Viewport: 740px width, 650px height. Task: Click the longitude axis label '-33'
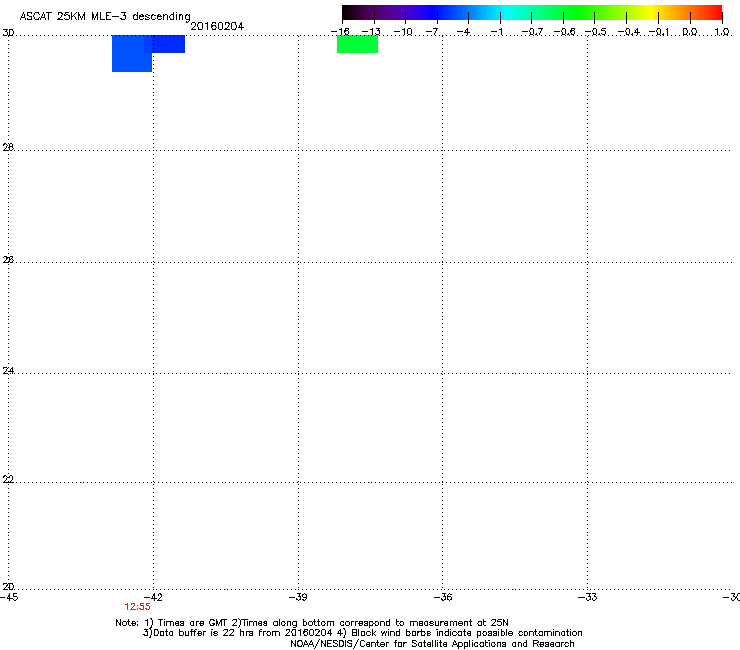point(588,597)
